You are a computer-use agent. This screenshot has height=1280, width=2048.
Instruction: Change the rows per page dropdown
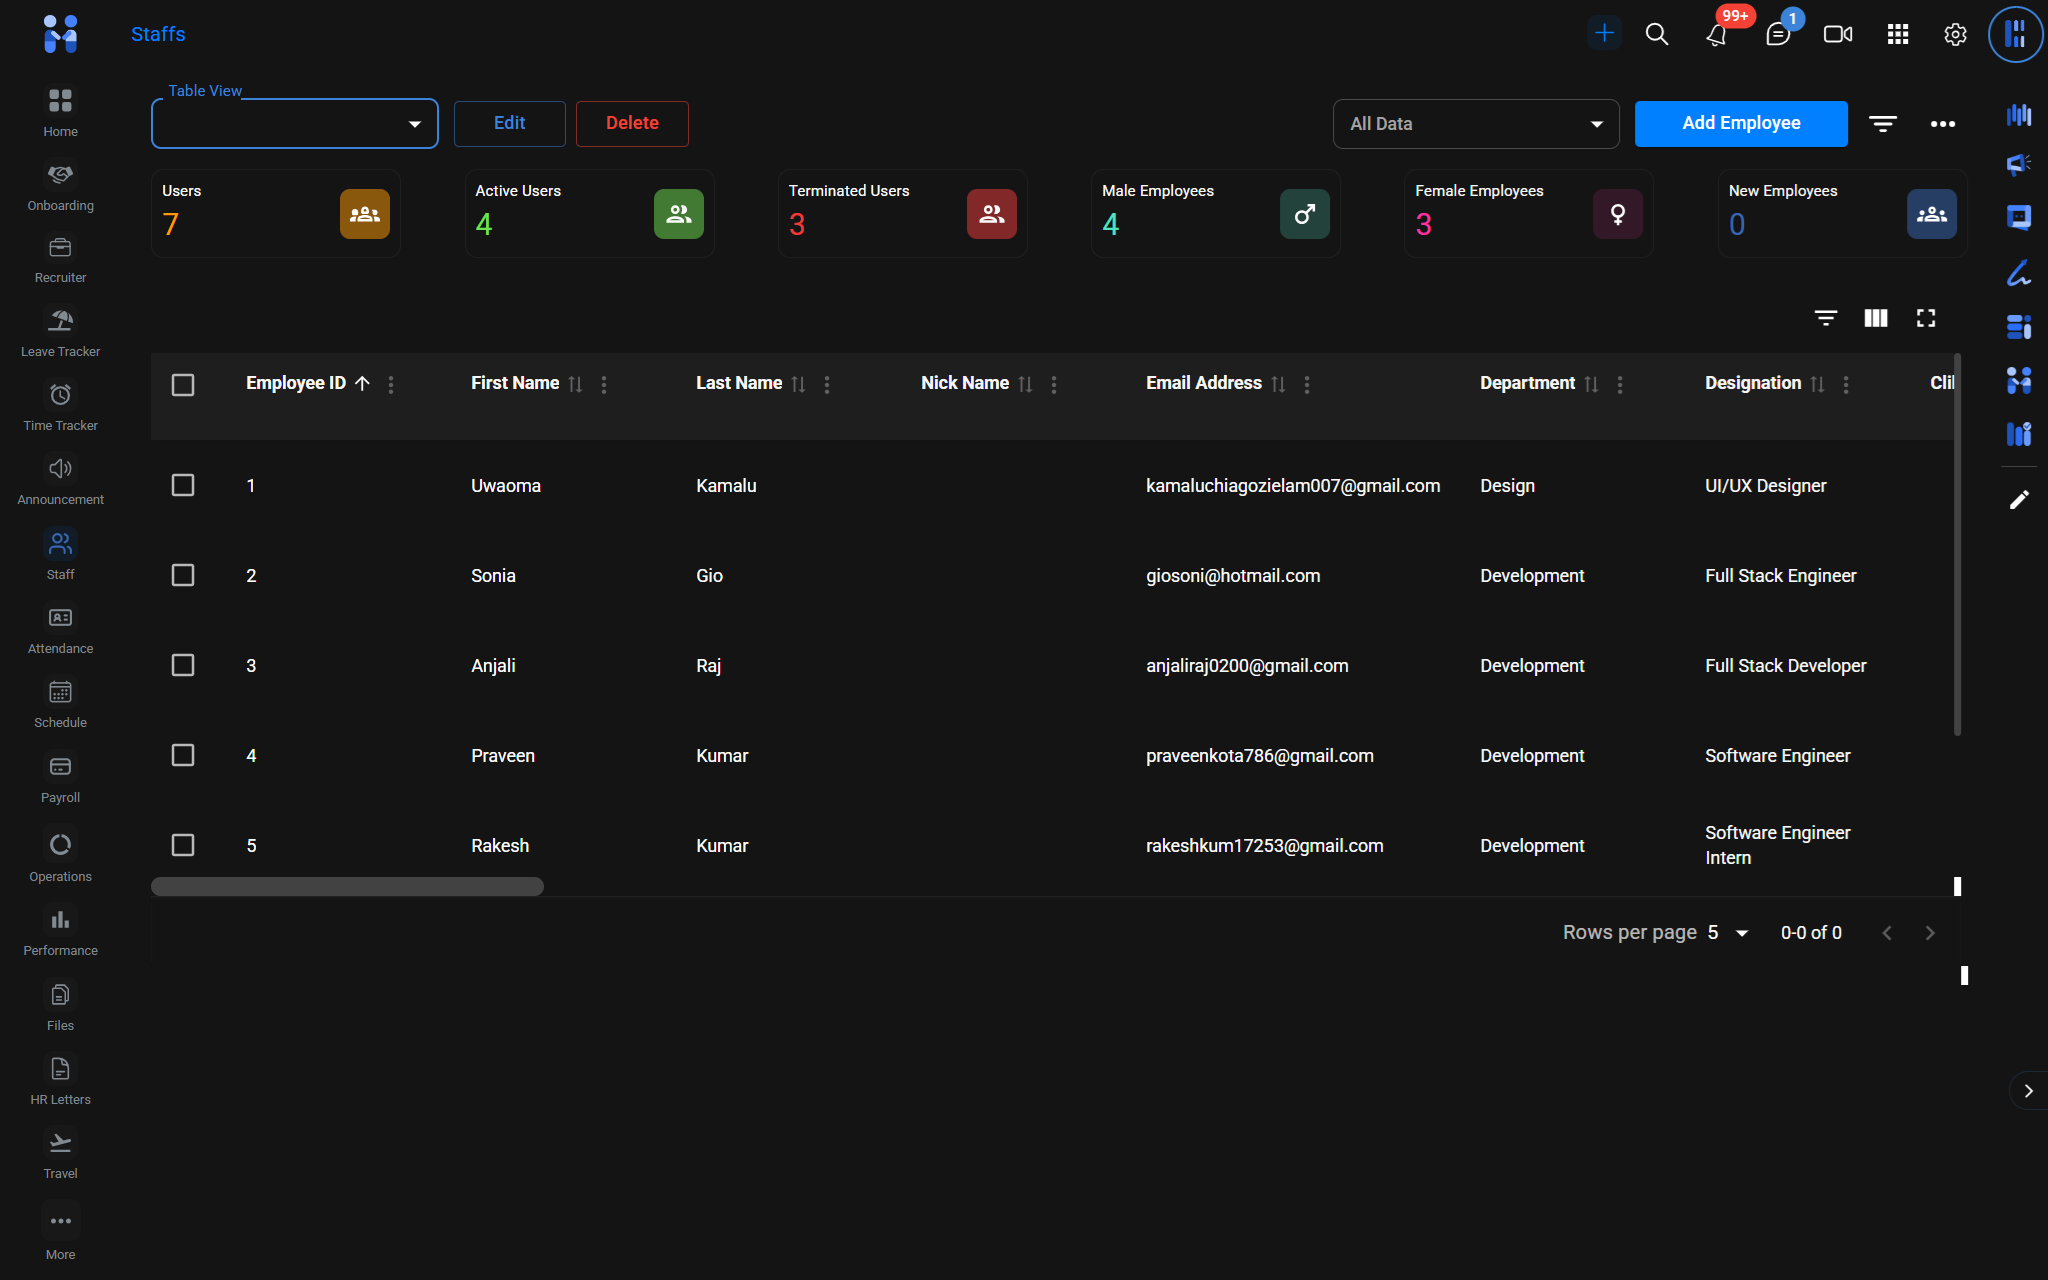pyautogui.click(x=1727, y=933)
